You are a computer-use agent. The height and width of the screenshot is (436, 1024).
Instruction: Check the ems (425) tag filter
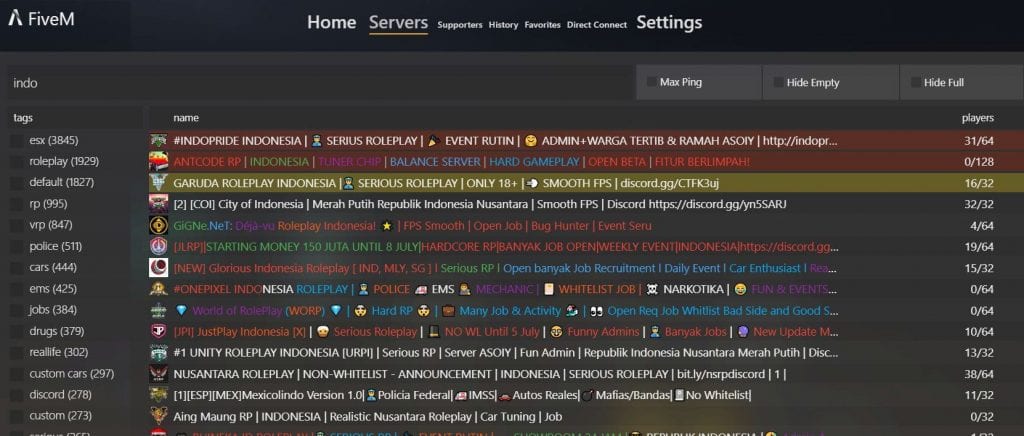pos(16,289)
